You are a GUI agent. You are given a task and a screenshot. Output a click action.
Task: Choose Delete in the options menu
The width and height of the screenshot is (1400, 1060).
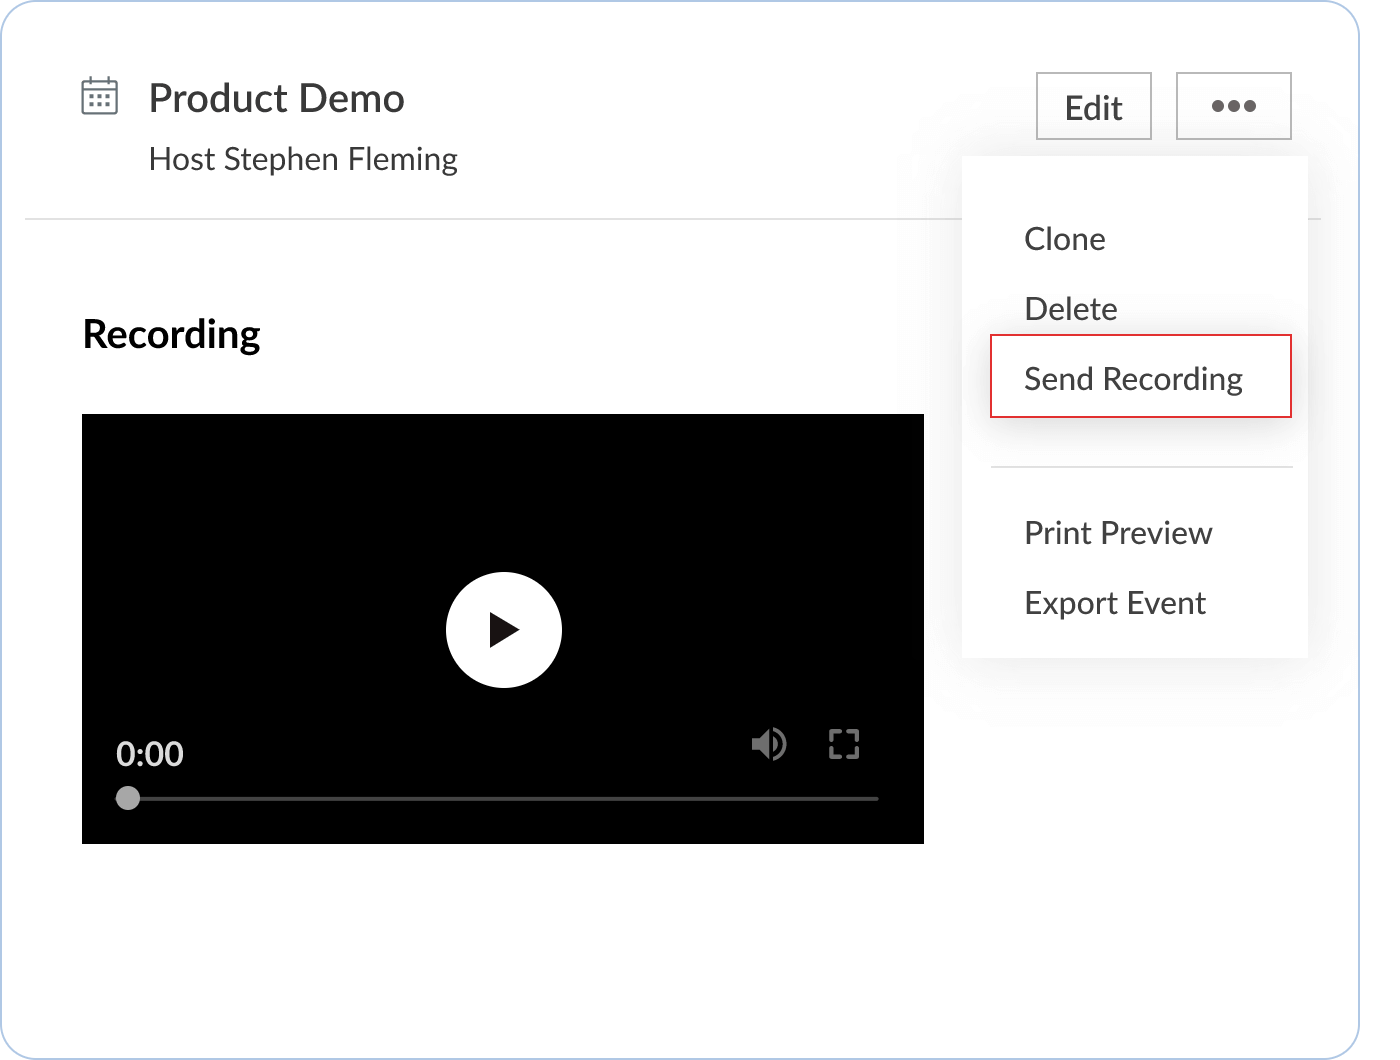[1070, 309]
